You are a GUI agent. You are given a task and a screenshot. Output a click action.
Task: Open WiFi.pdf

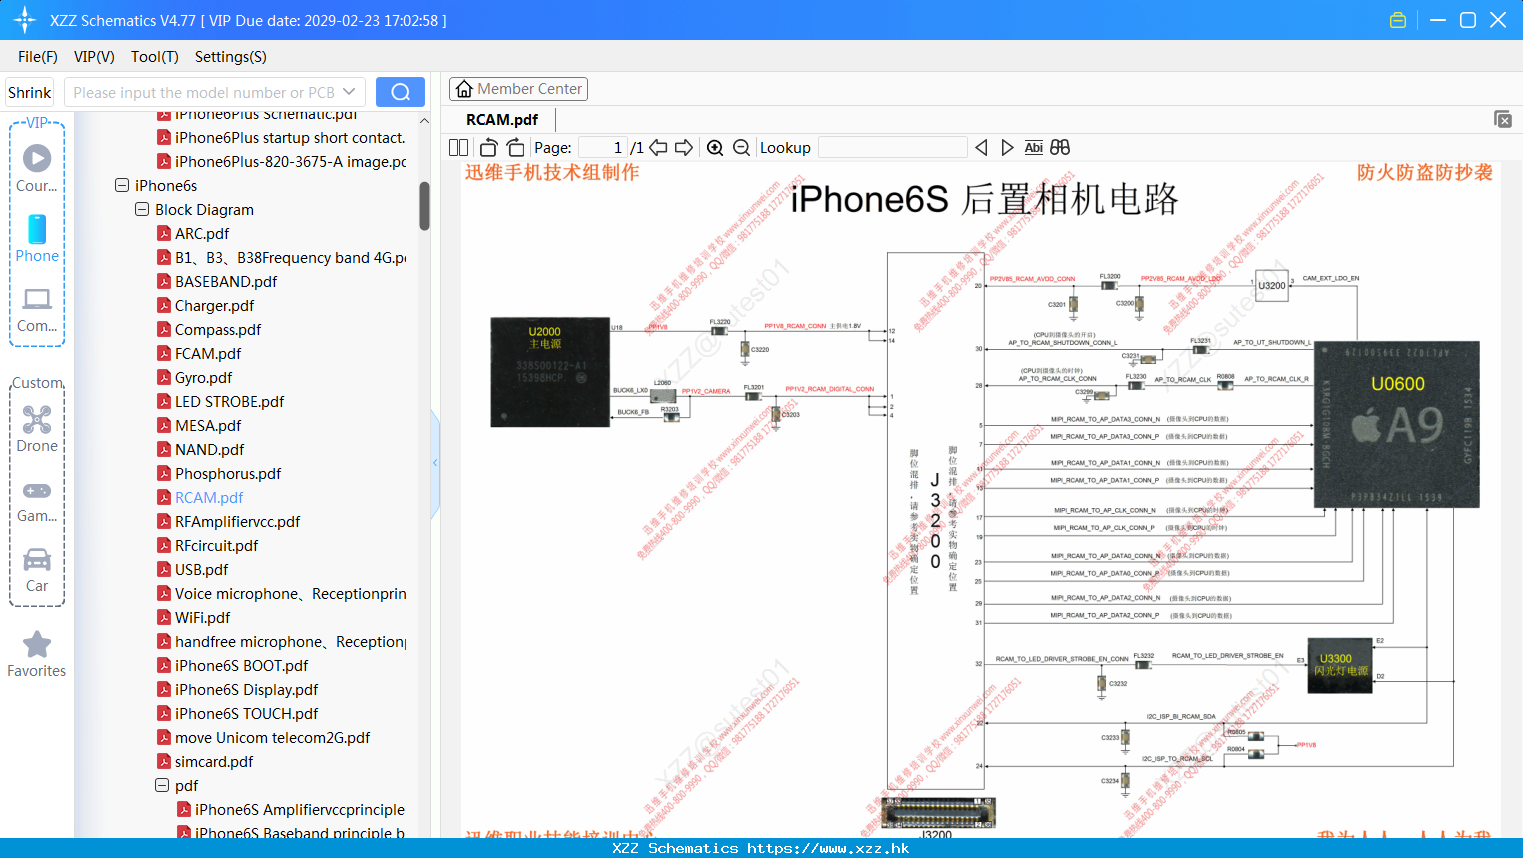pos(202,617)
